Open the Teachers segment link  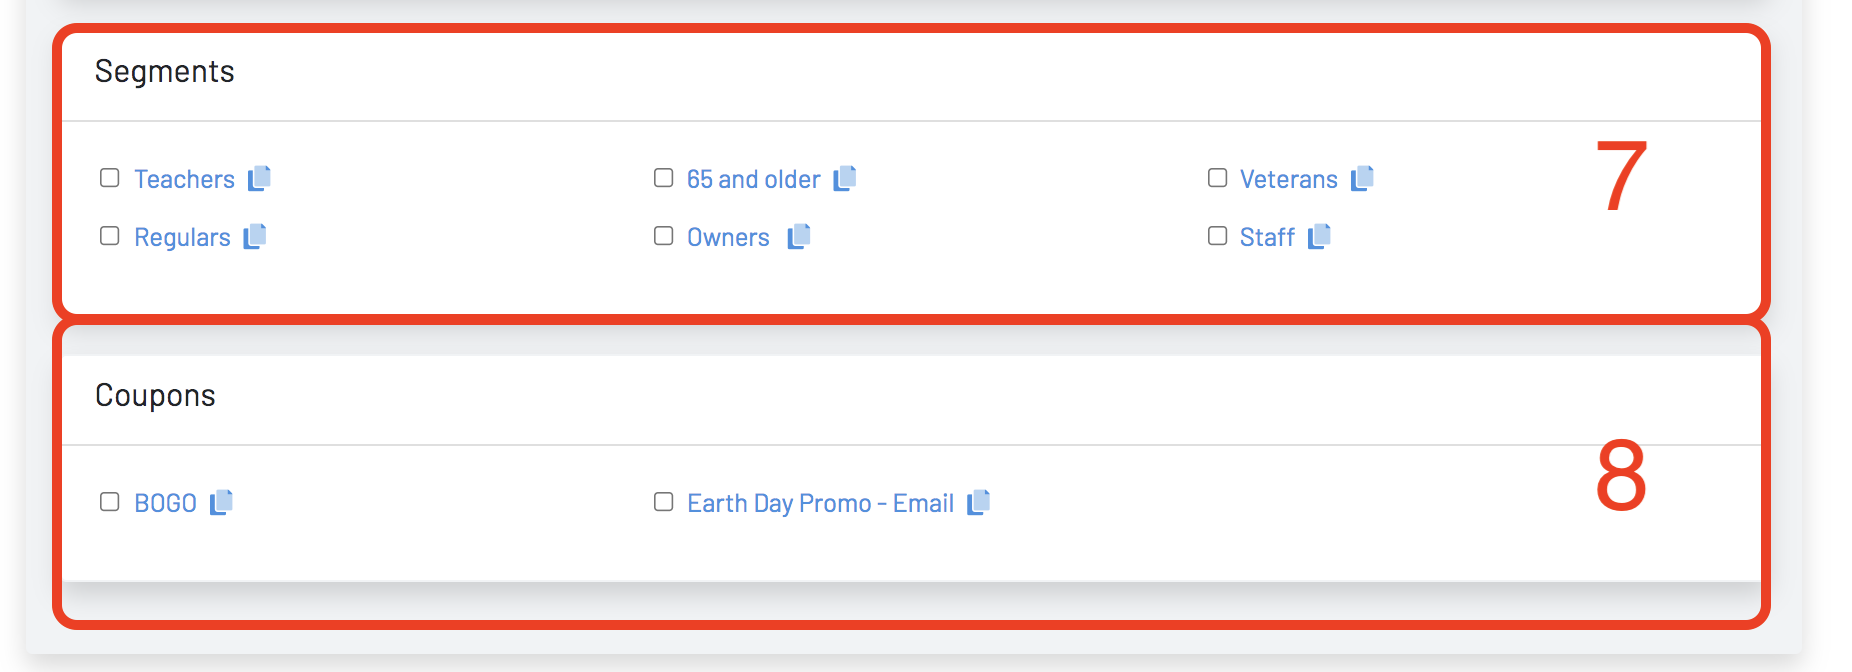[x=184, y=180]
